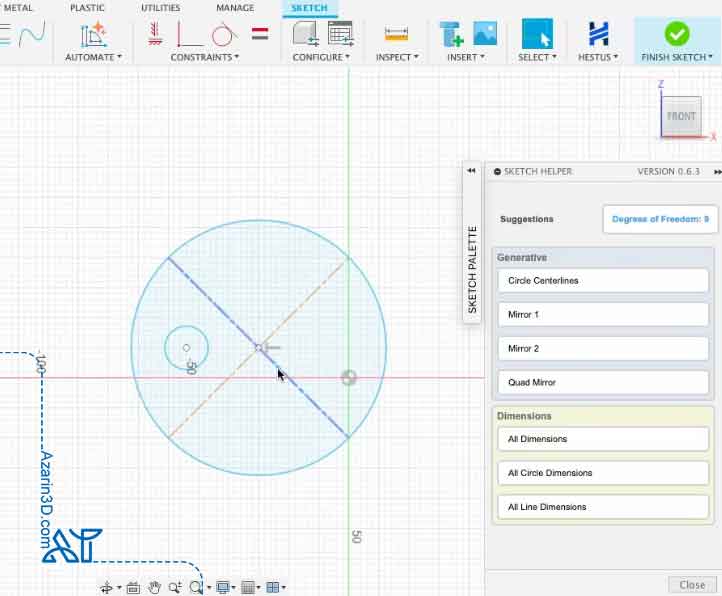Open the Manage tab

[235, 8]
